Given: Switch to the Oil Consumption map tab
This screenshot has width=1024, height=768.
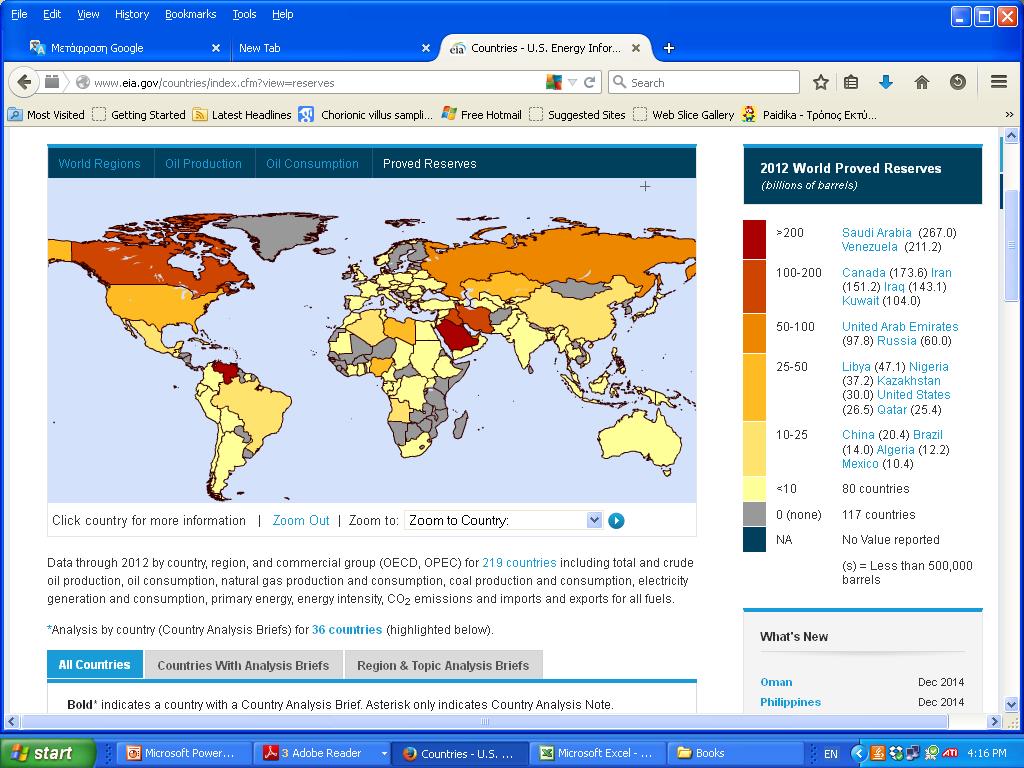Looking at the screenshot, I should tap(312, 164).
